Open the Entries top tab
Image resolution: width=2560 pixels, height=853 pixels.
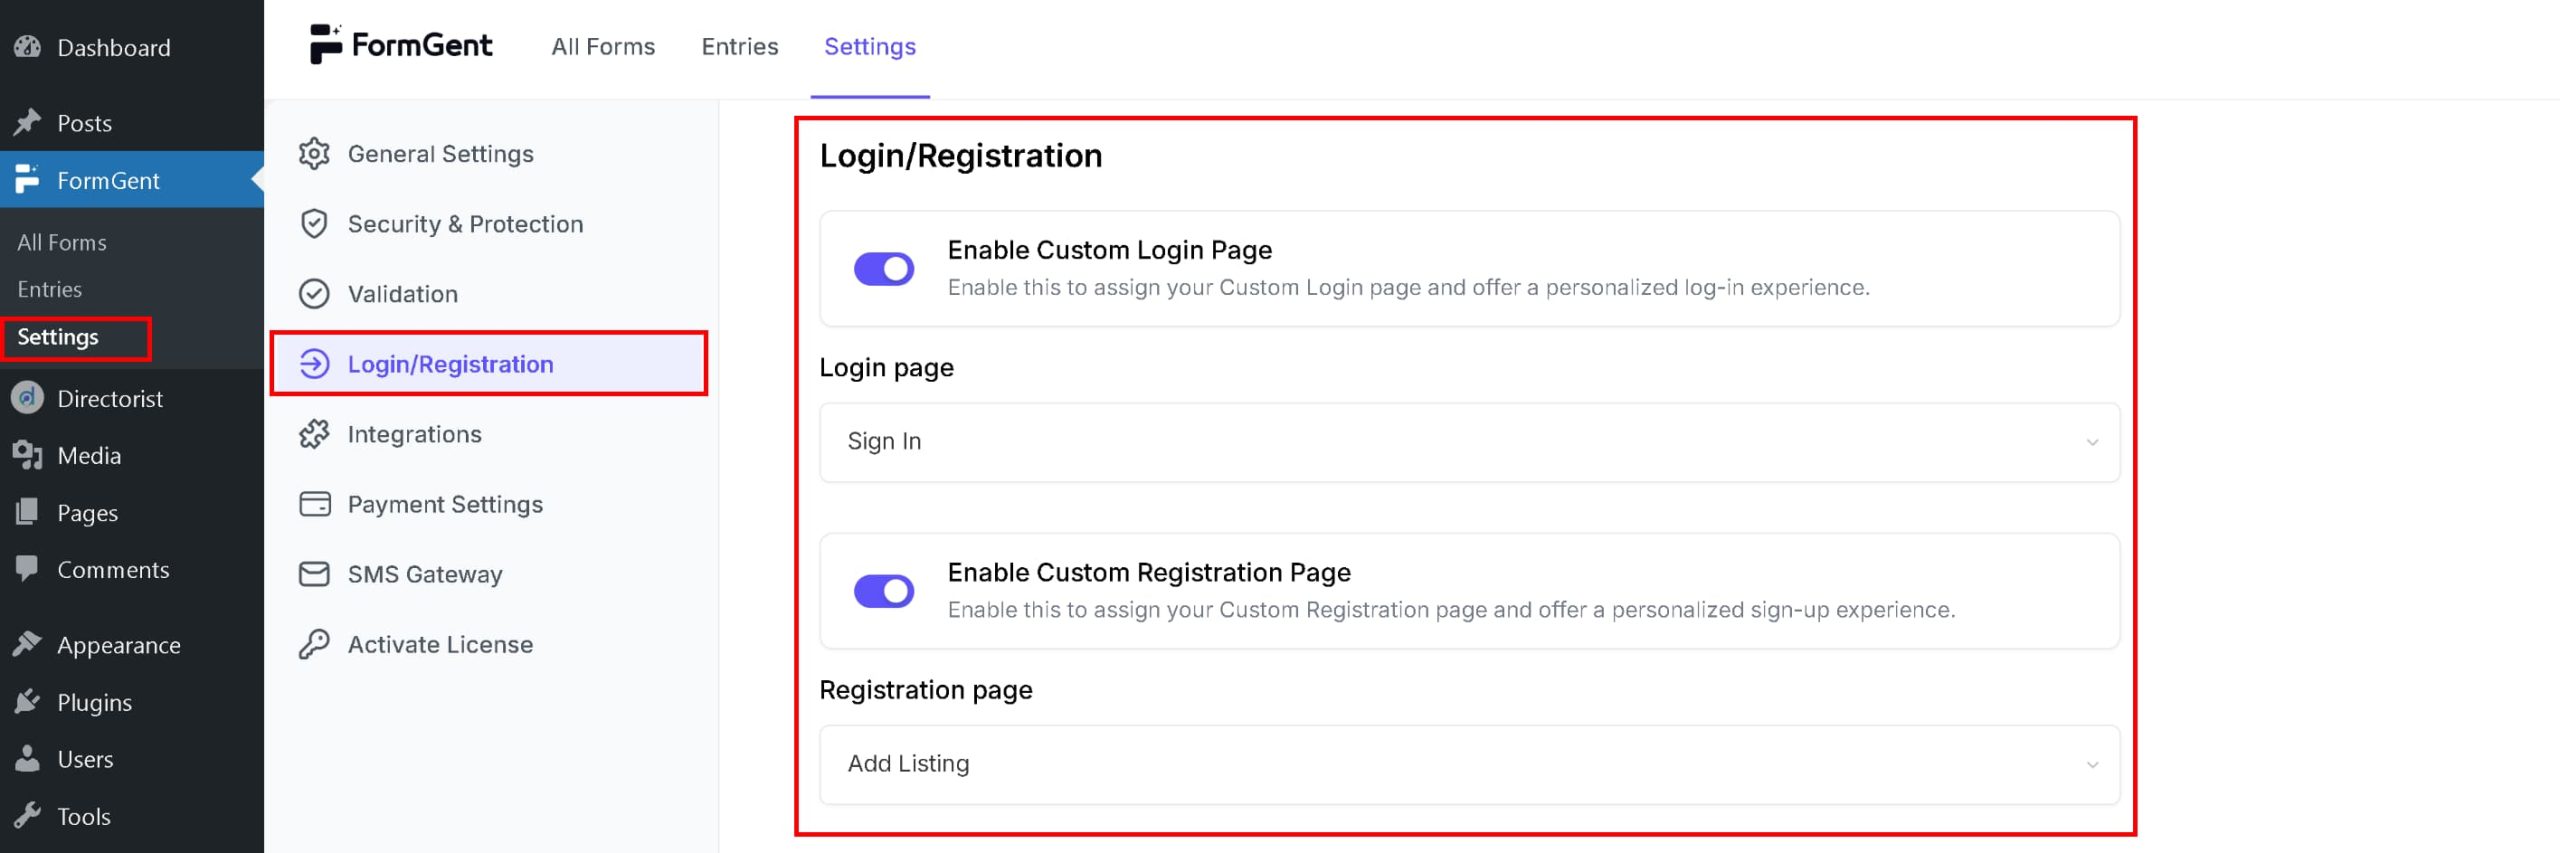tap(739, 47)
